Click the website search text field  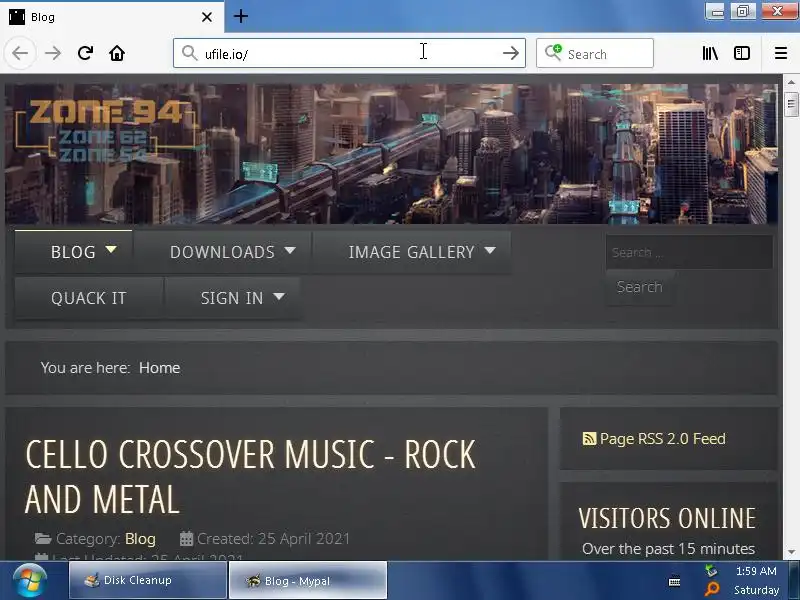[x=689, y=252]
